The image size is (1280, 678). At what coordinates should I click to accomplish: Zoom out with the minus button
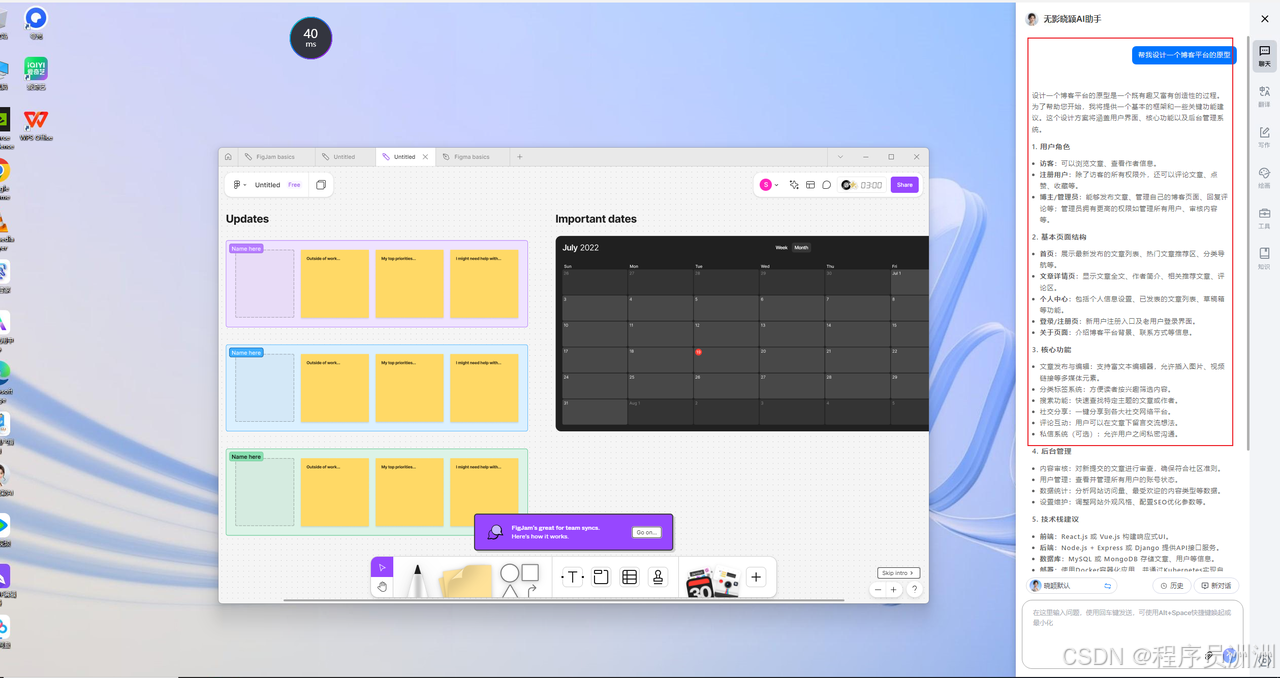click(879, 590)
